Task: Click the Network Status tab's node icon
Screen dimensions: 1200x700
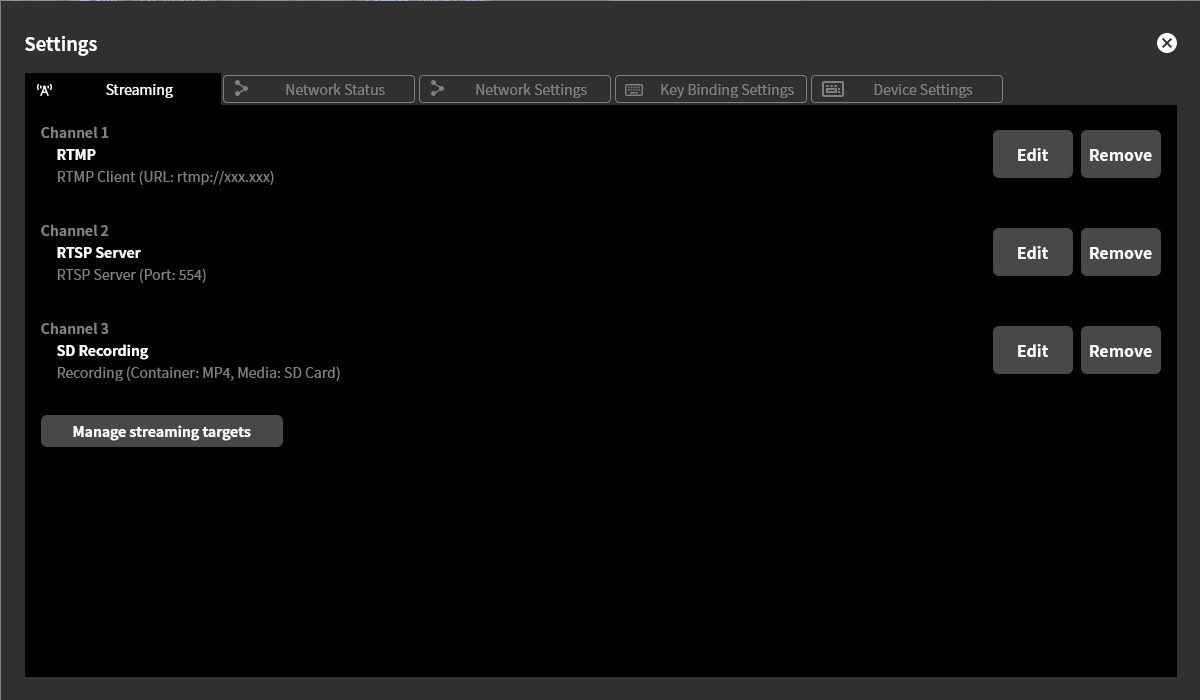Action: [241, 89]
